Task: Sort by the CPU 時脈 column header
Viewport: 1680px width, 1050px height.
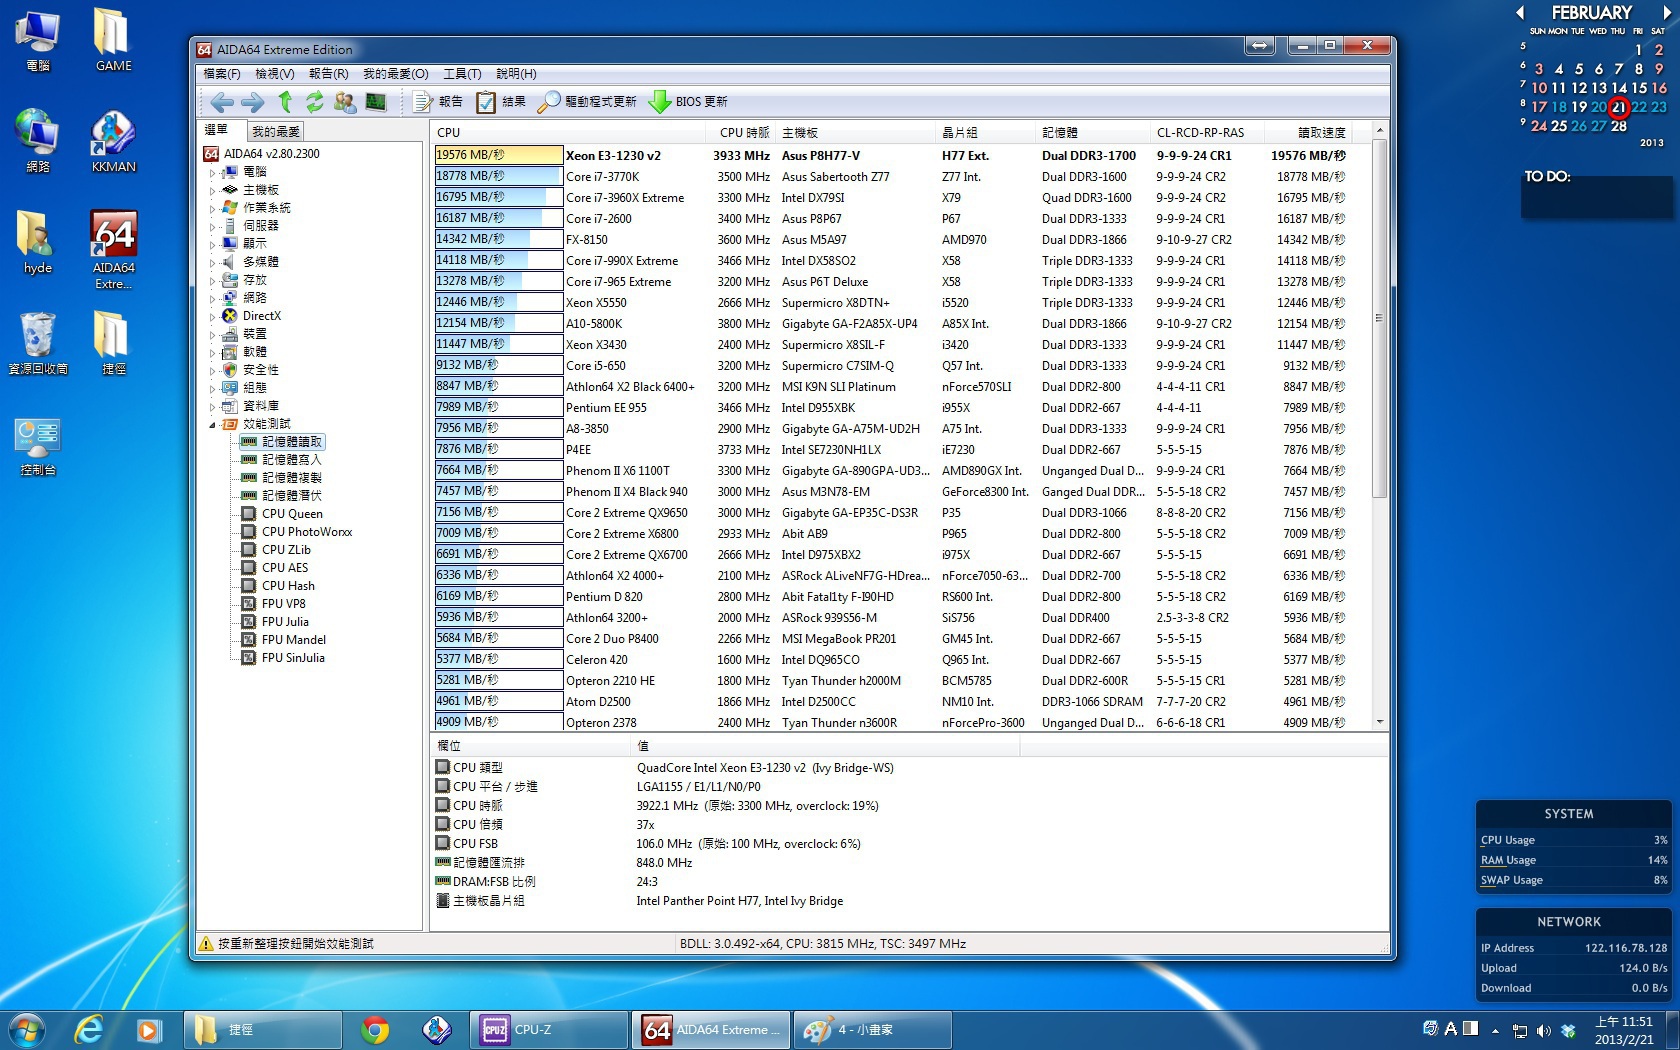Action: [x=742, y=132]
